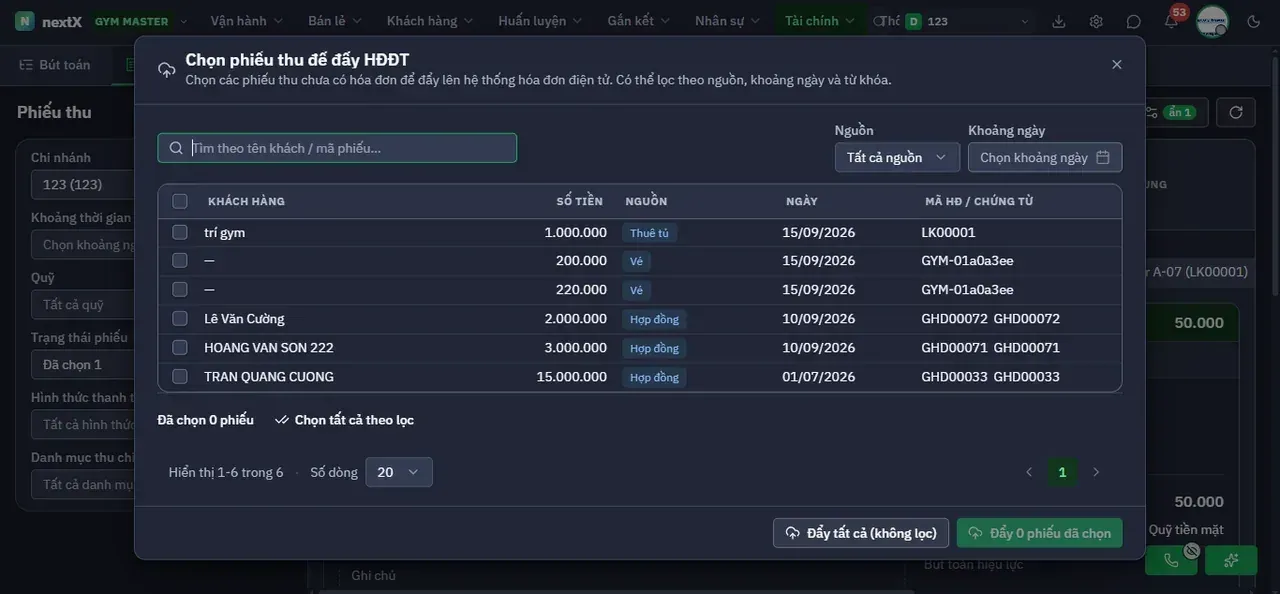Click the column filter icon showing ẩn 1
1280x594 pixels.
1171,112
